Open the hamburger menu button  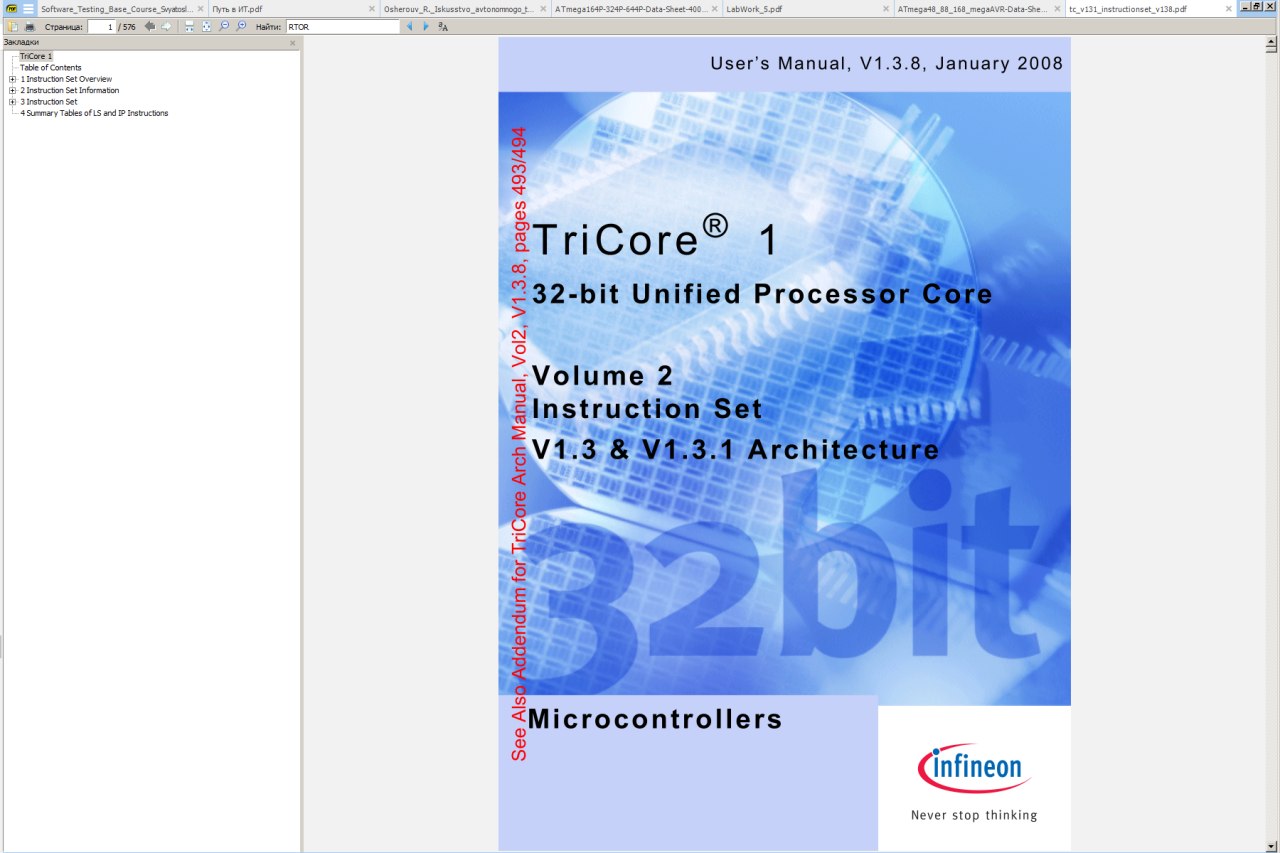point(28,8)
